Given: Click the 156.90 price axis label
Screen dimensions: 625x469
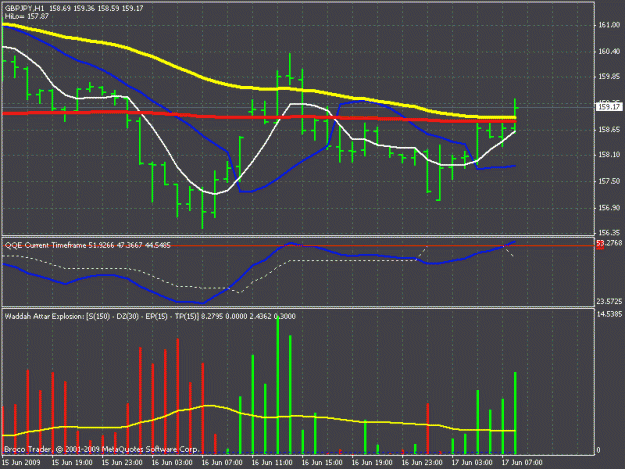Looking at the screenshot, I should click(609, 208).
